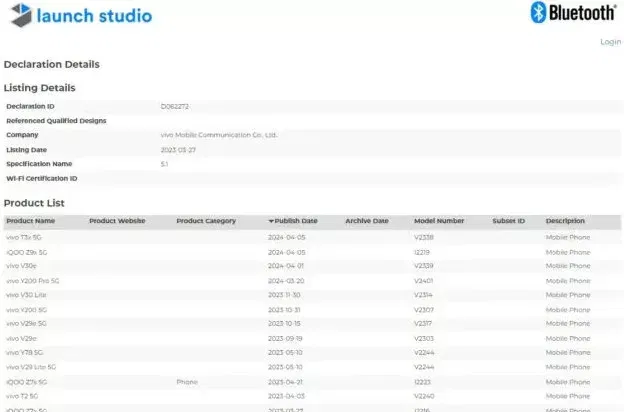The height and width of the screenshot is (412, 624).
Task: Click the Phone category in iQOO Z7s row
Action: (187, 382)
